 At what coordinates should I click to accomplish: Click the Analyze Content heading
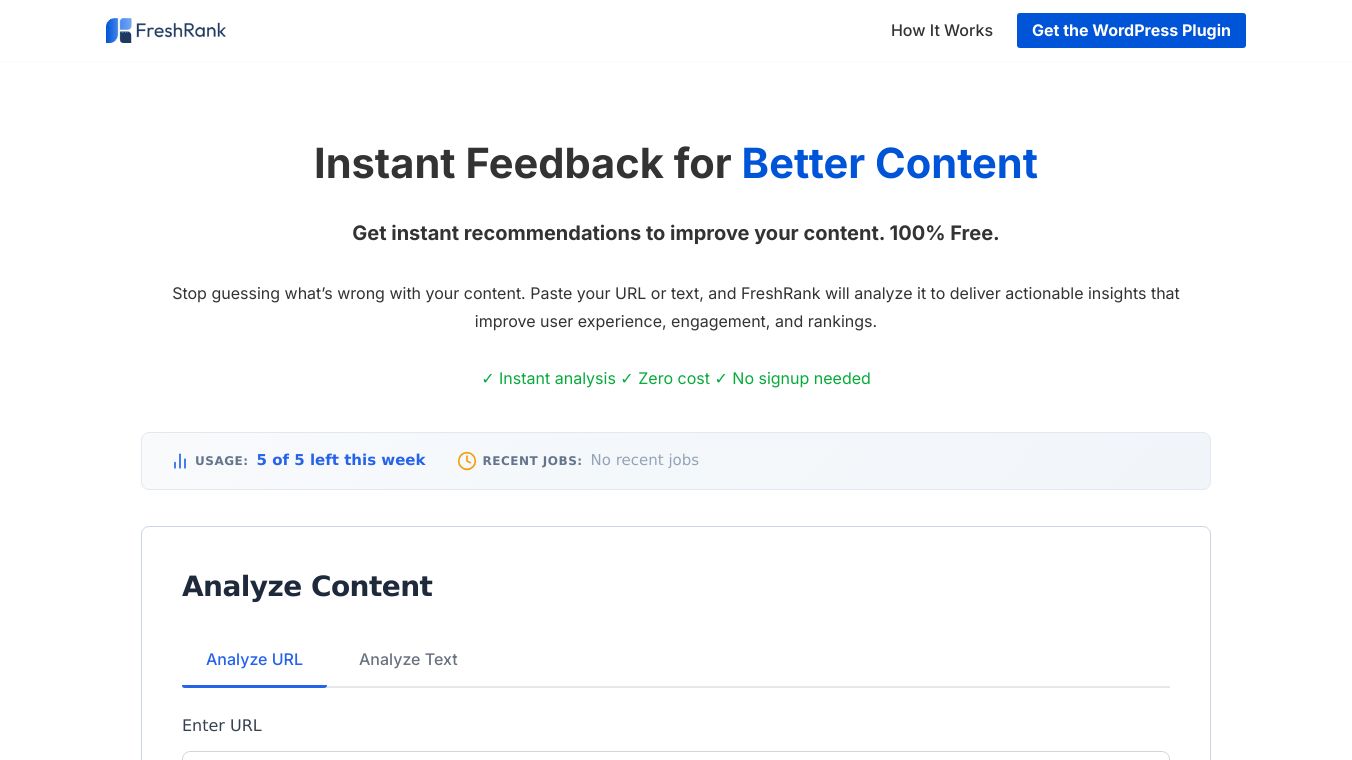(307, 586)
